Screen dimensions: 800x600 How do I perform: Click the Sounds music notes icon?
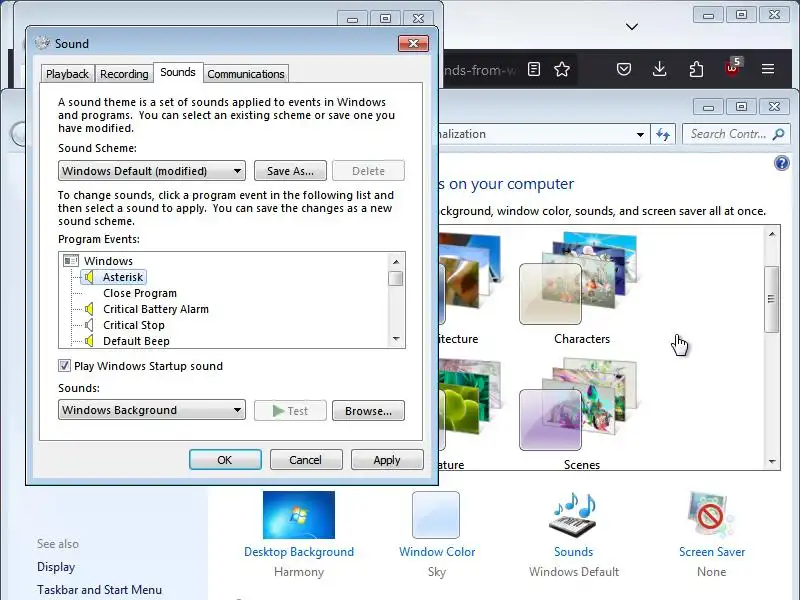click(x=573, y=515)
